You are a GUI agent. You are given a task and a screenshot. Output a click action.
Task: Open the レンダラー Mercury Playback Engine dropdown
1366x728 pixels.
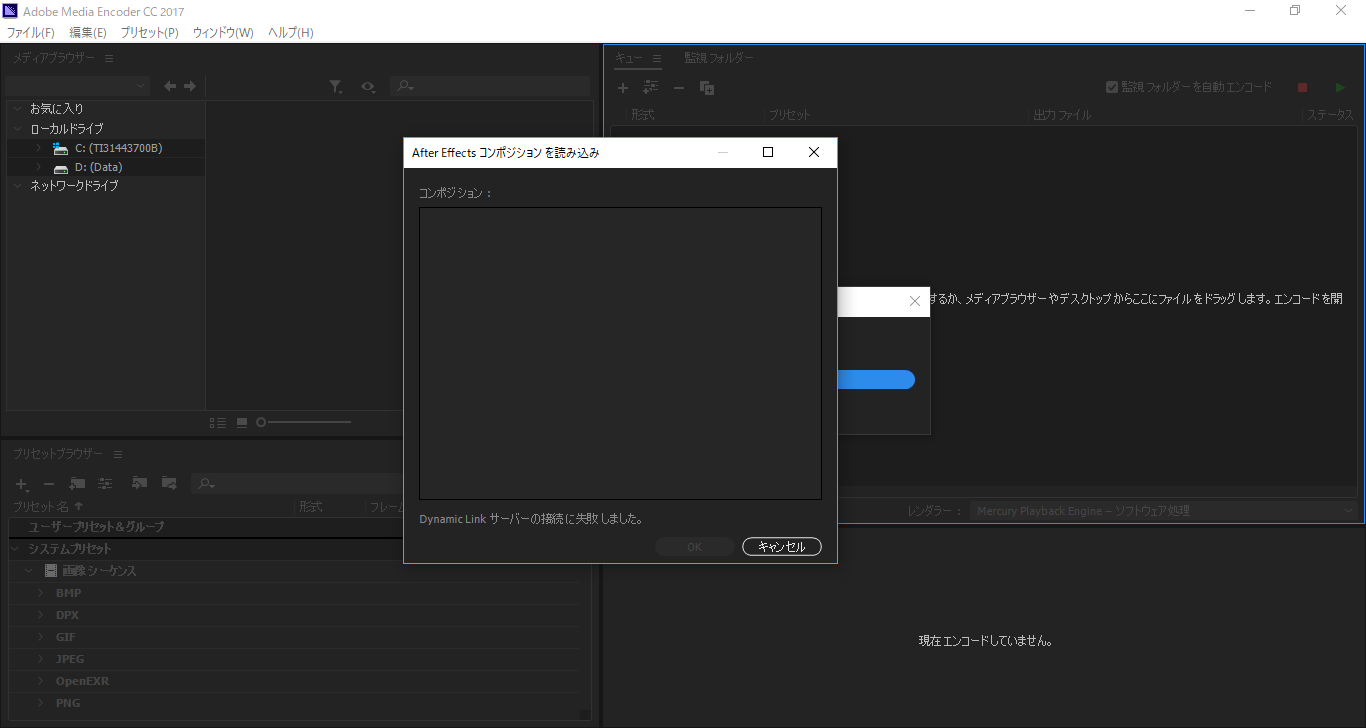coord(1165,511)
